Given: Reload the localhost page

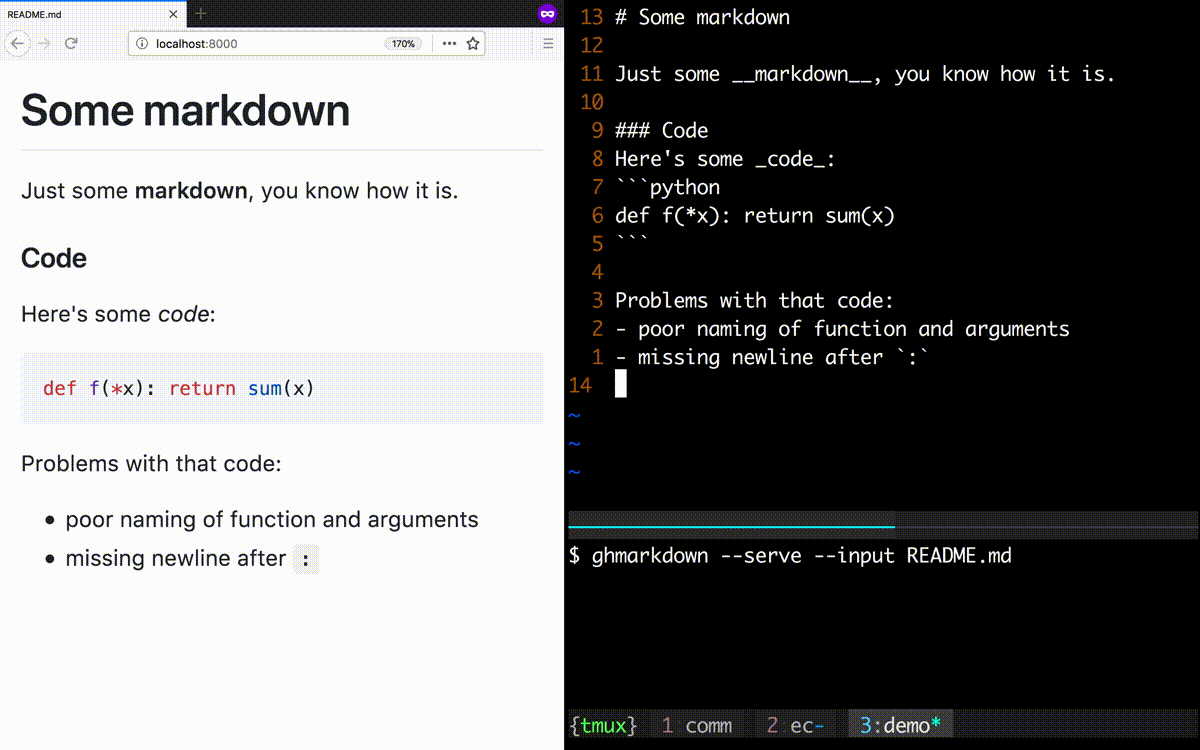Looking at the screenshot, I should point(71,43).
